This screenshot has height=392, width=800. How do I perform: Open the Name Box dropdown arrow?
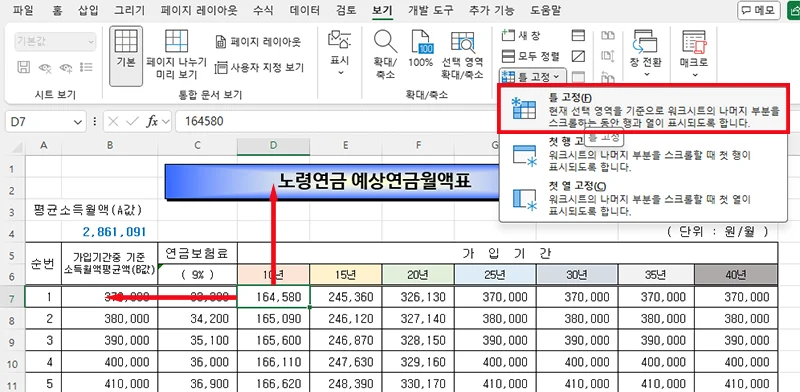point(78,121)
